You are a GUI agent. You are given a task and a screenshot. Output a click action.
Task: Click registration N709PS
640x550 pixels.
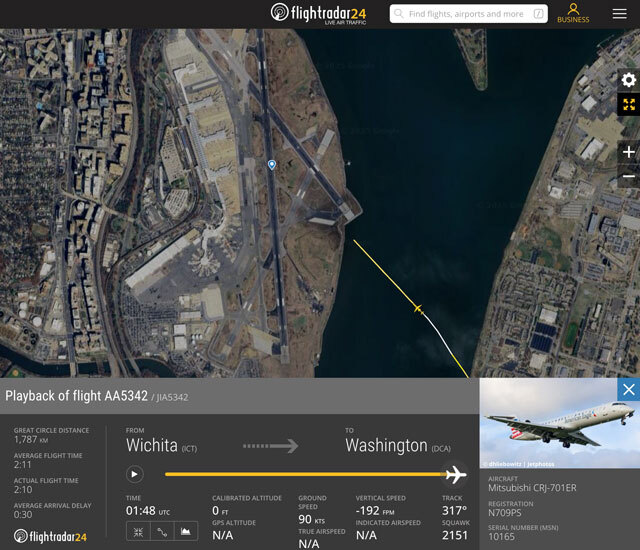click(x=504, y=513)
